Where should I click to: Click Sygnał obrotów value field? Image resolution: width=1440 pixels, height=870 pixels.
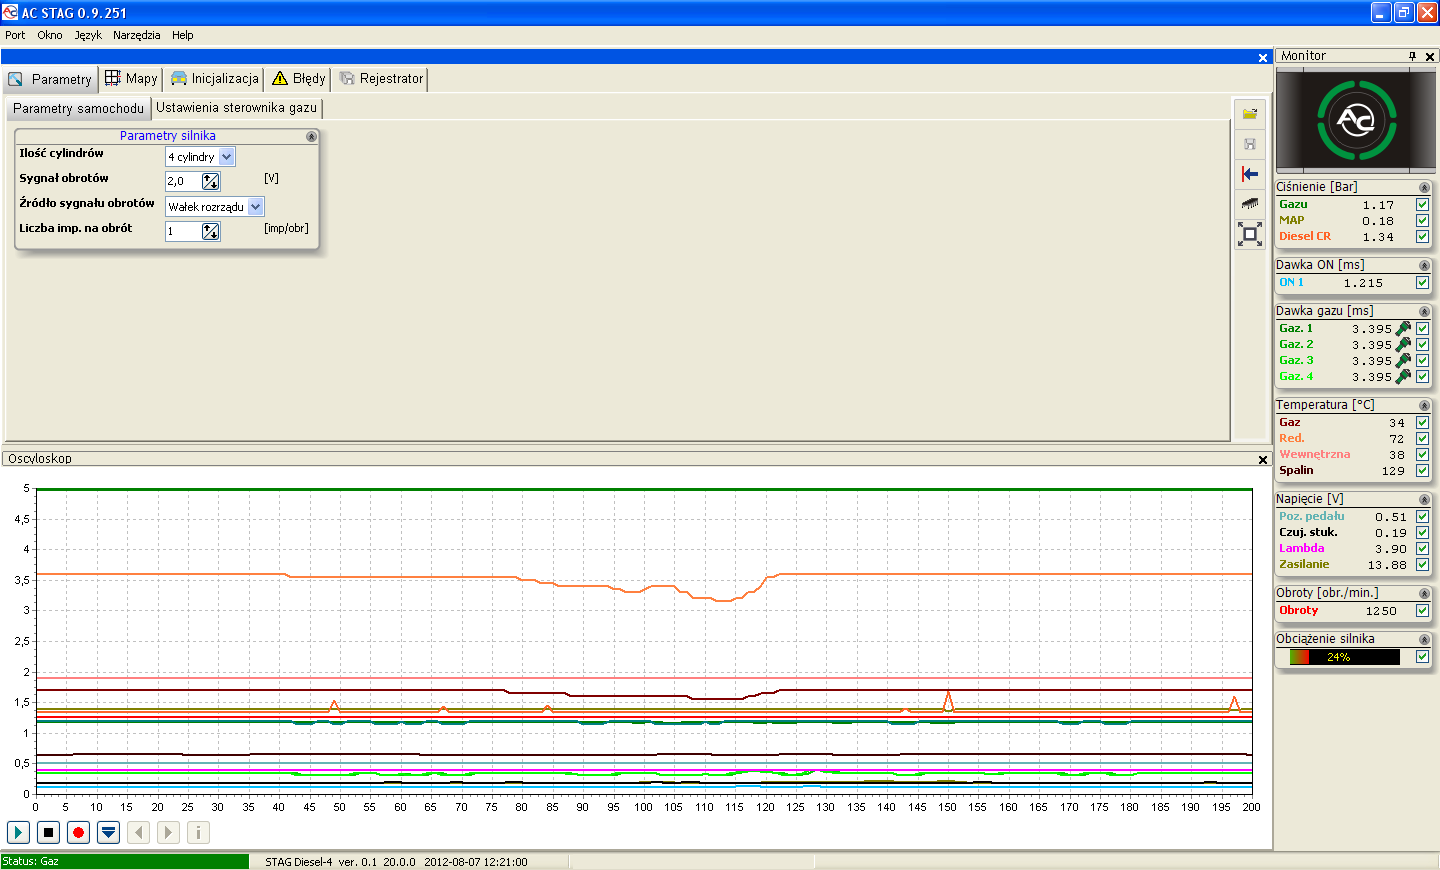point(183,181)
